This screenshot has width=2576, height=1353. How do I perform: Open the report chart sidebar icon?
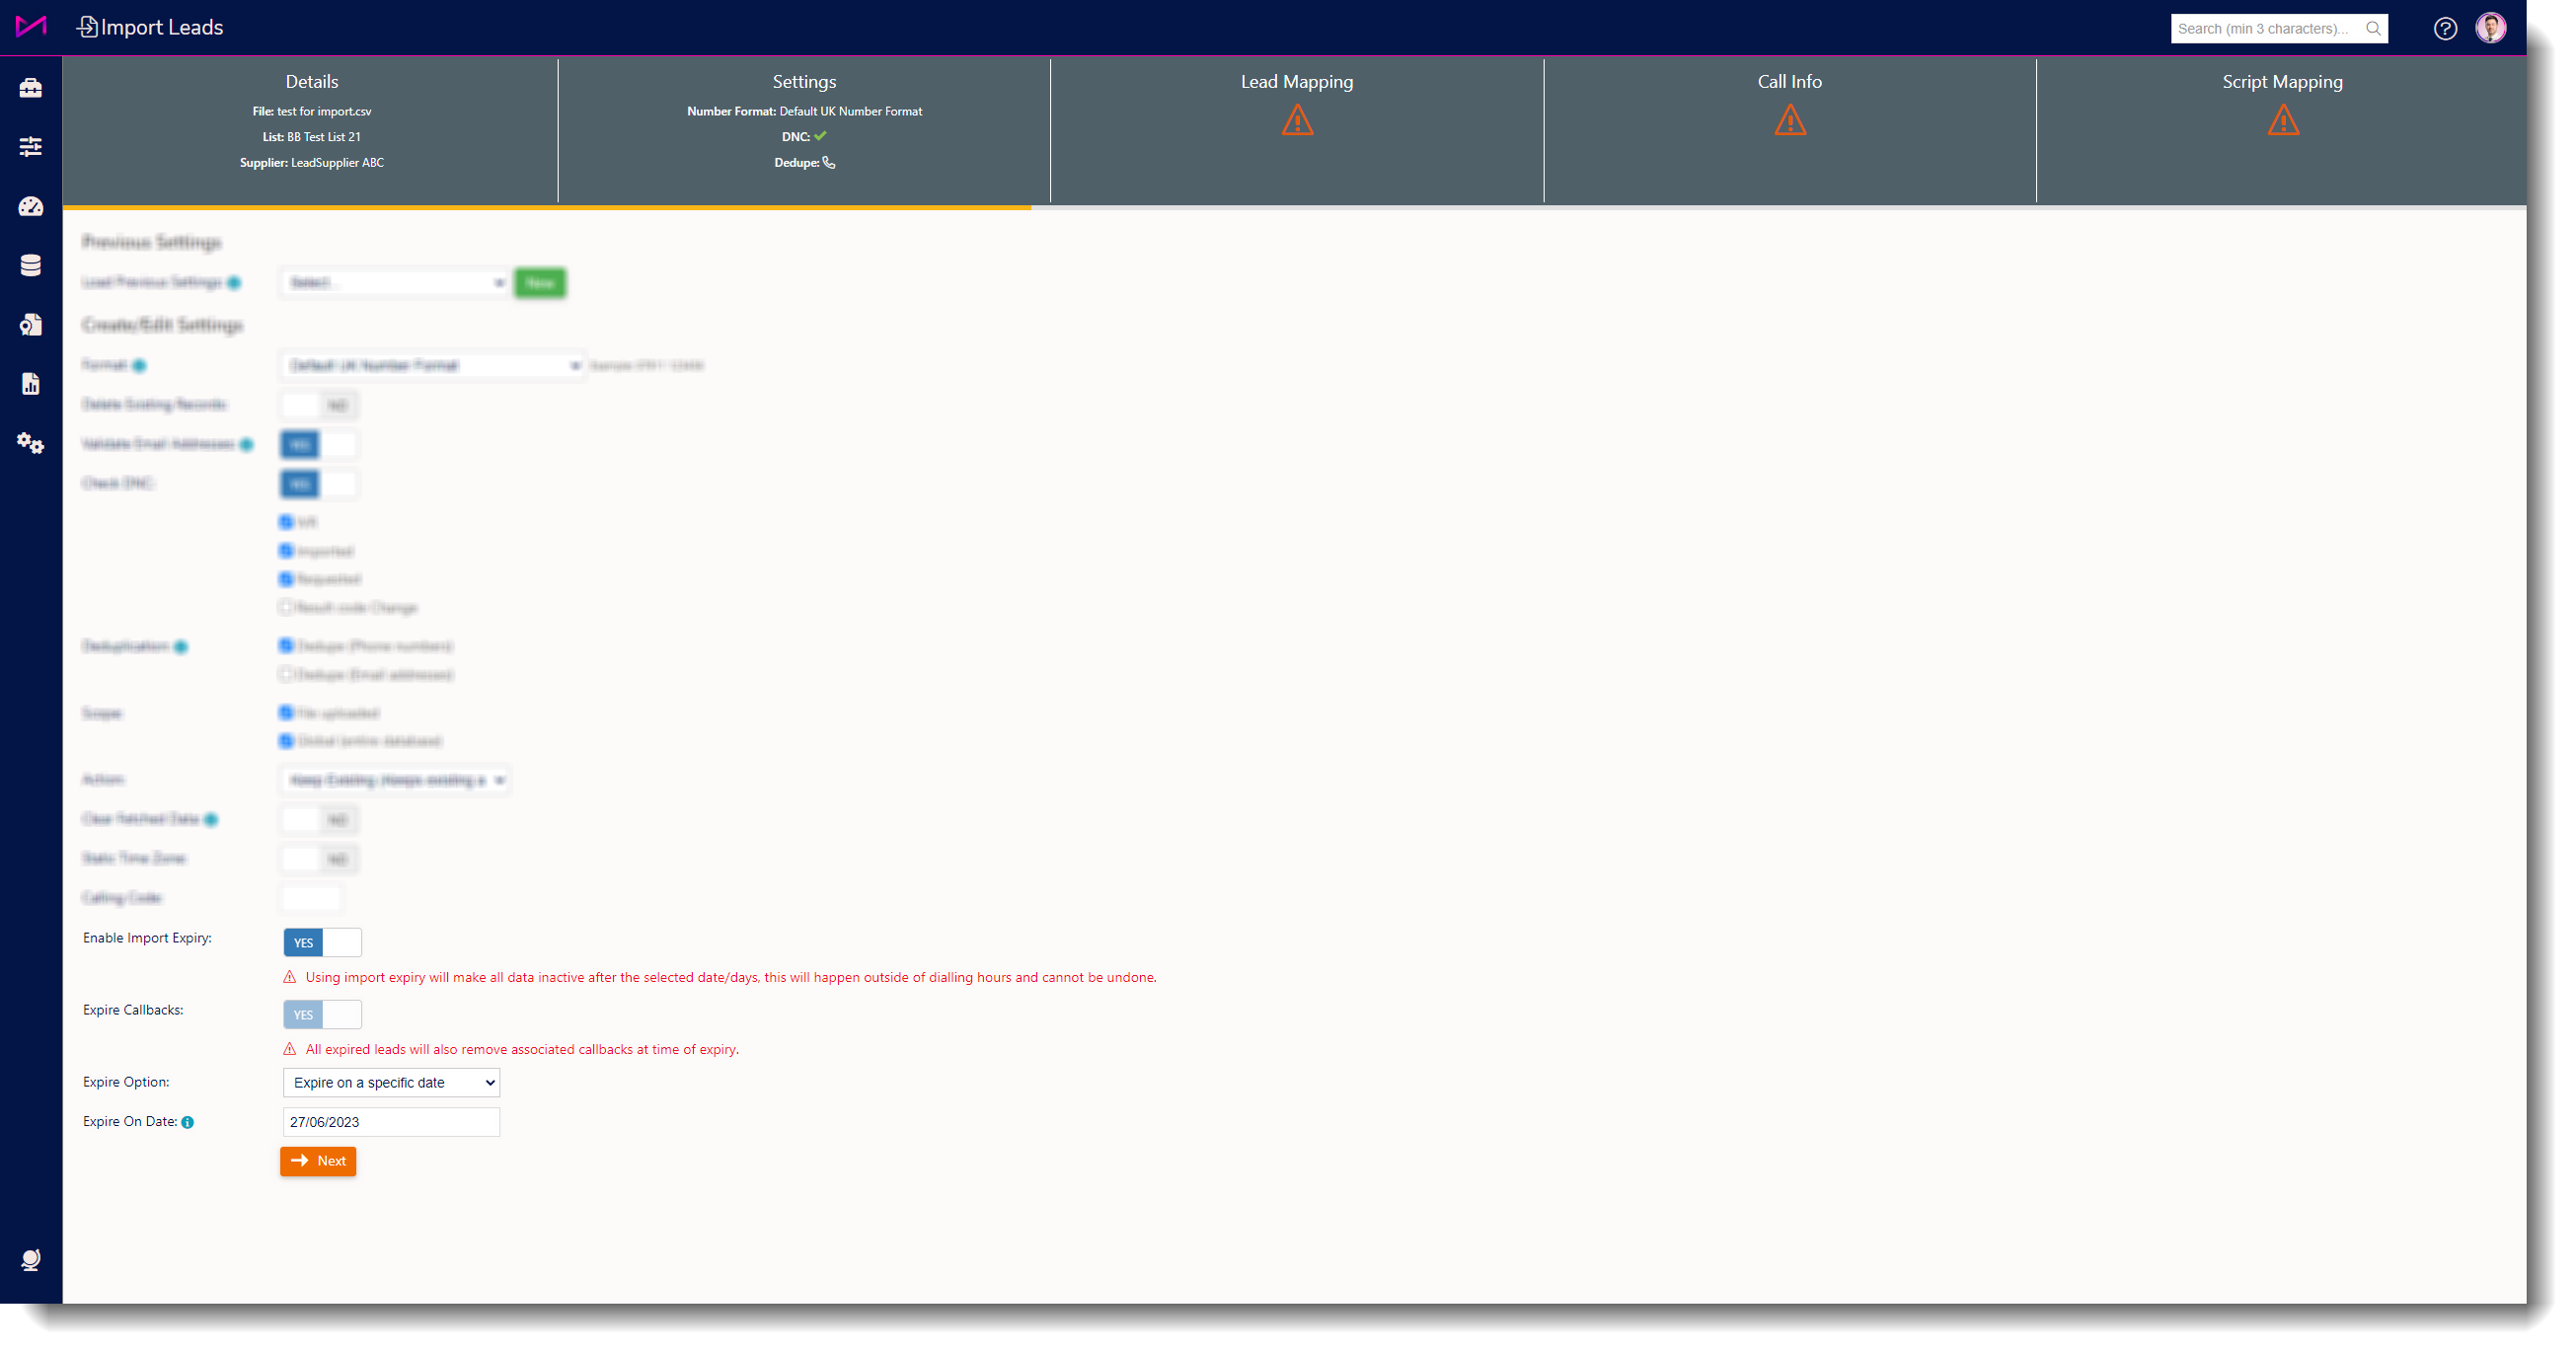click(x=30, y=384)
